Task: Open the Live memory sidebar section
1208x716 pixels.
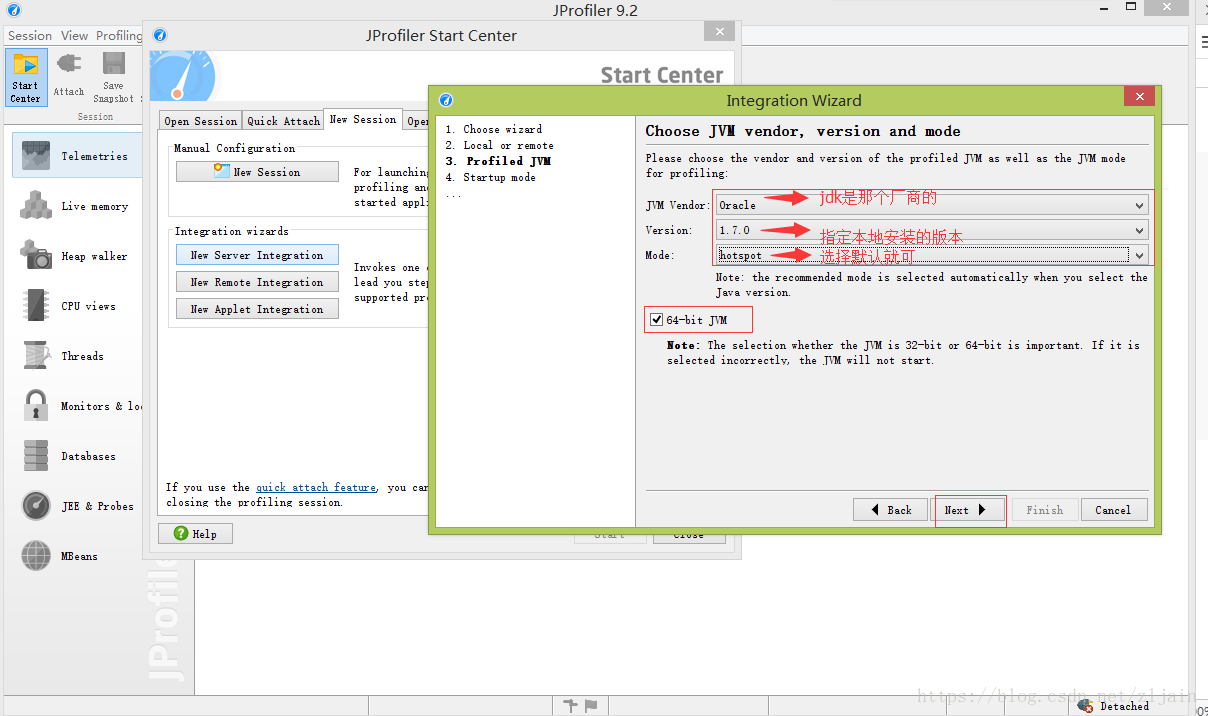Action: click(x=77, y=206)
